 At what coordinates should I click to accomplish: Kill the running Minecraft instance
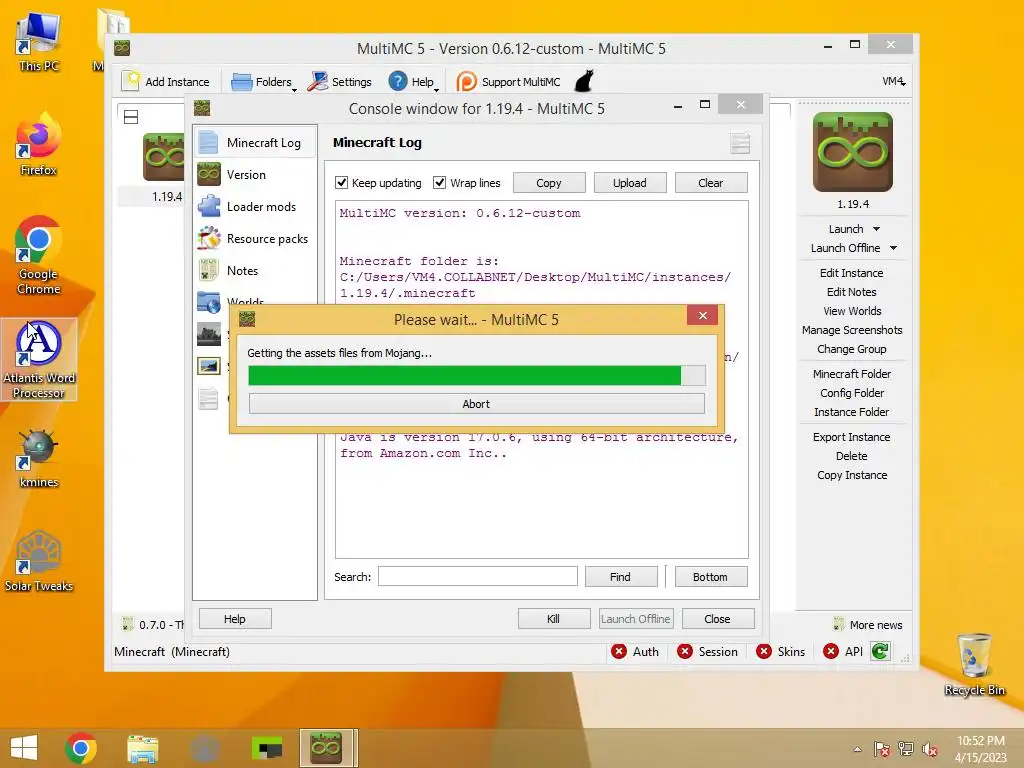[554, 618]
